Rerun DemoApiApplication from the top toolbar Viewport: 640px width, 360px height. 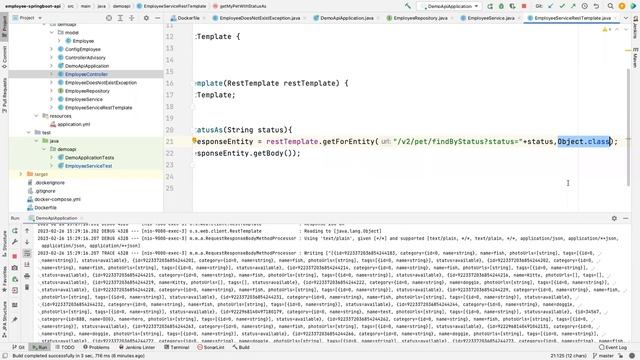[x=490, y=6]
